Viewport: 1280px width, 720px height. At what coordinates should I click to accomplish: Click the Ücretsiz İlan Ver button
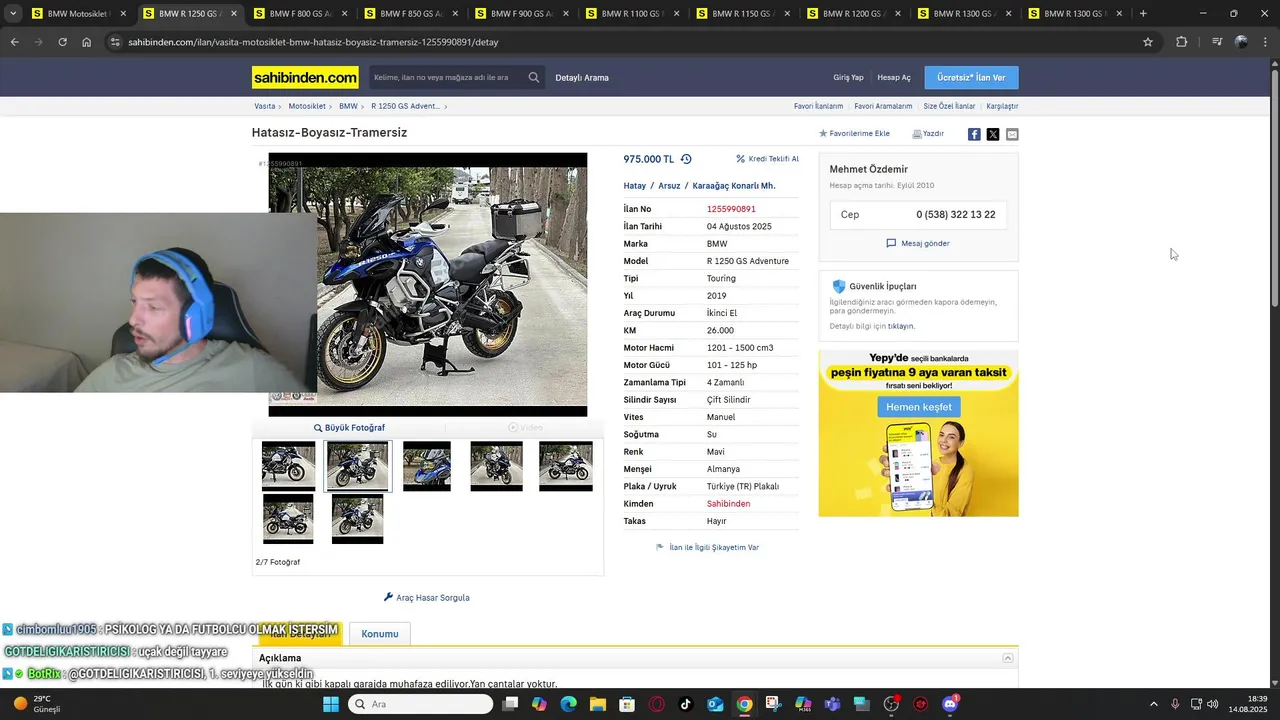pos(971,77)
